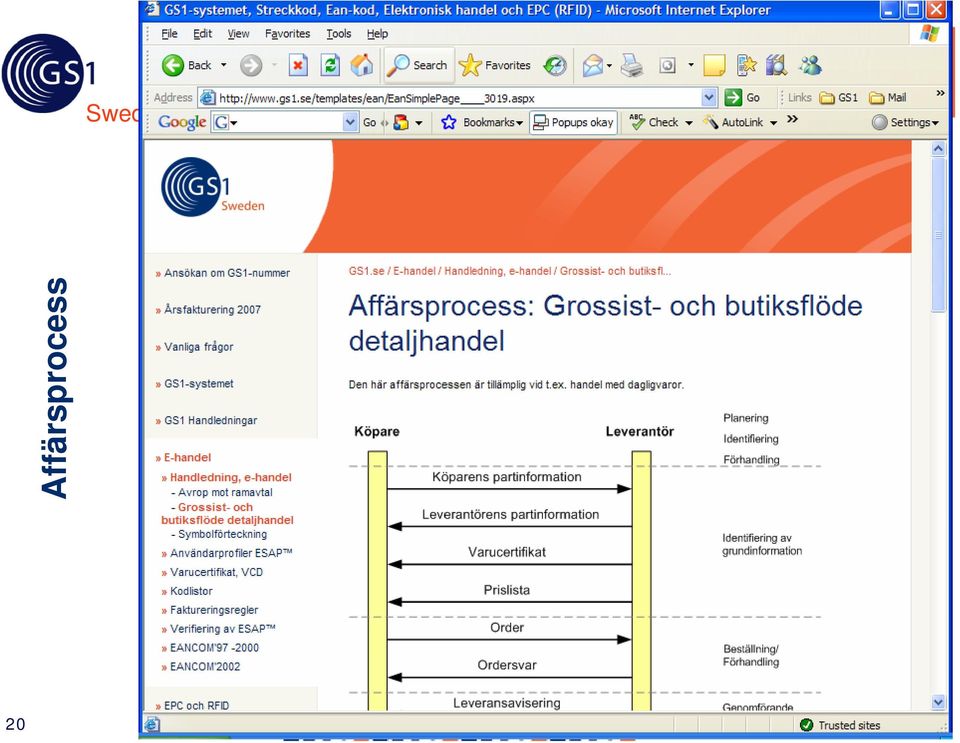Toggle the Popups okay blocker
This screenshot has height=743, width=960.
click(x=572, y=122)
